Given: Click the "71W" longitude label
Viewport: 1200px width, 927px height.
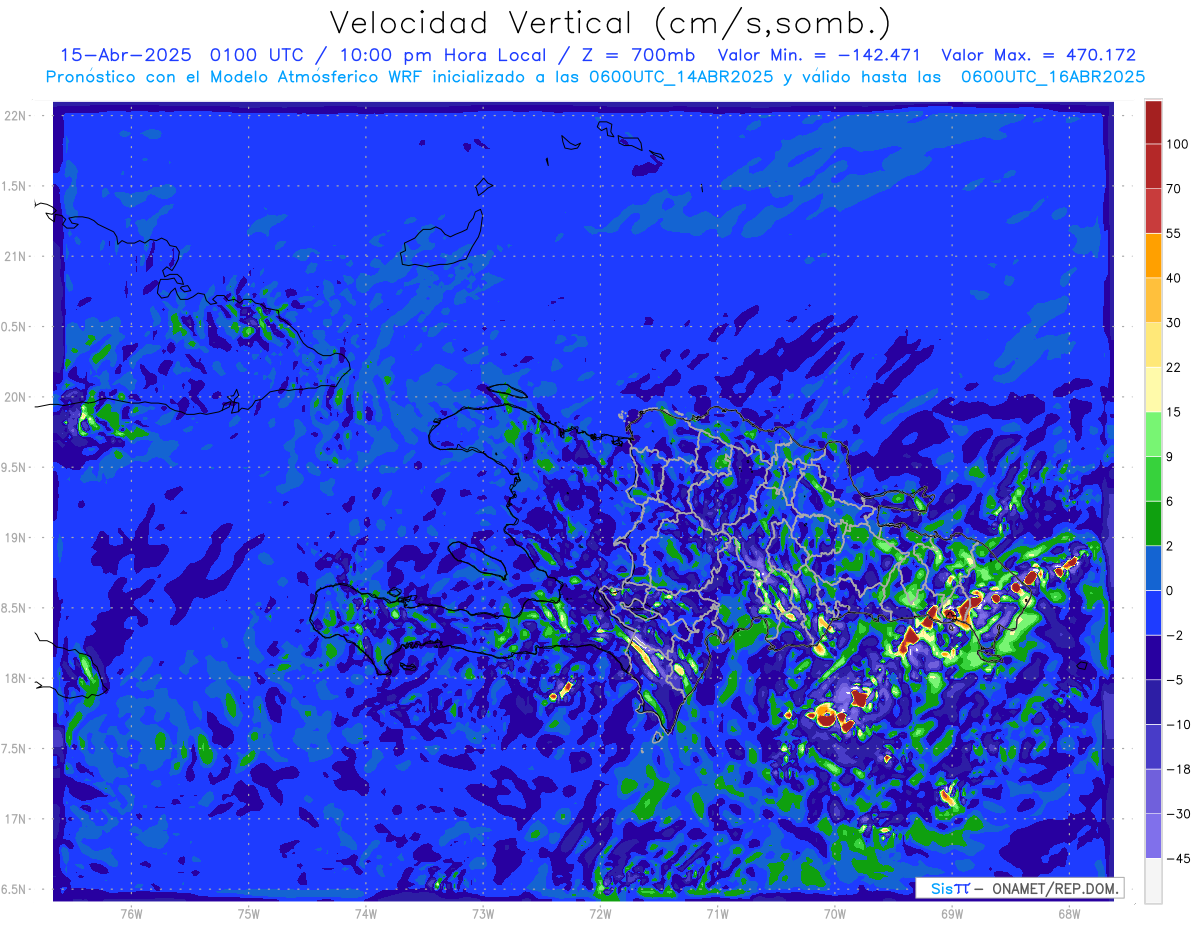Looking at the screenshot, I should 717,913.
